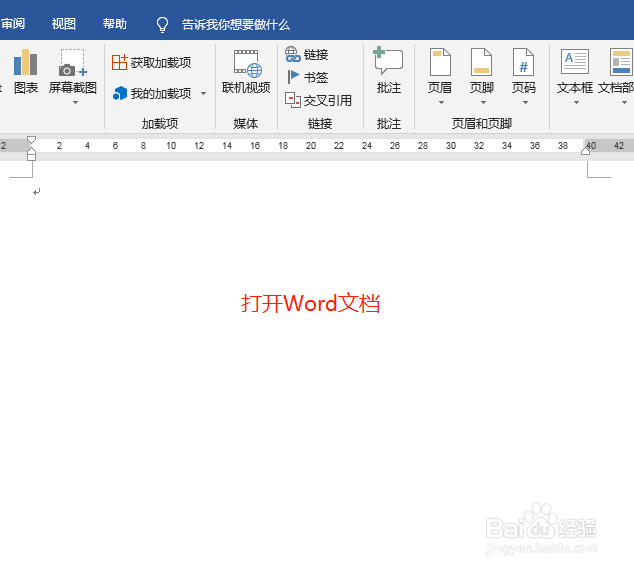The image size is (634, 570).
Task: Switch to the 审阅 ribbon tab
Action: [13, 24]
